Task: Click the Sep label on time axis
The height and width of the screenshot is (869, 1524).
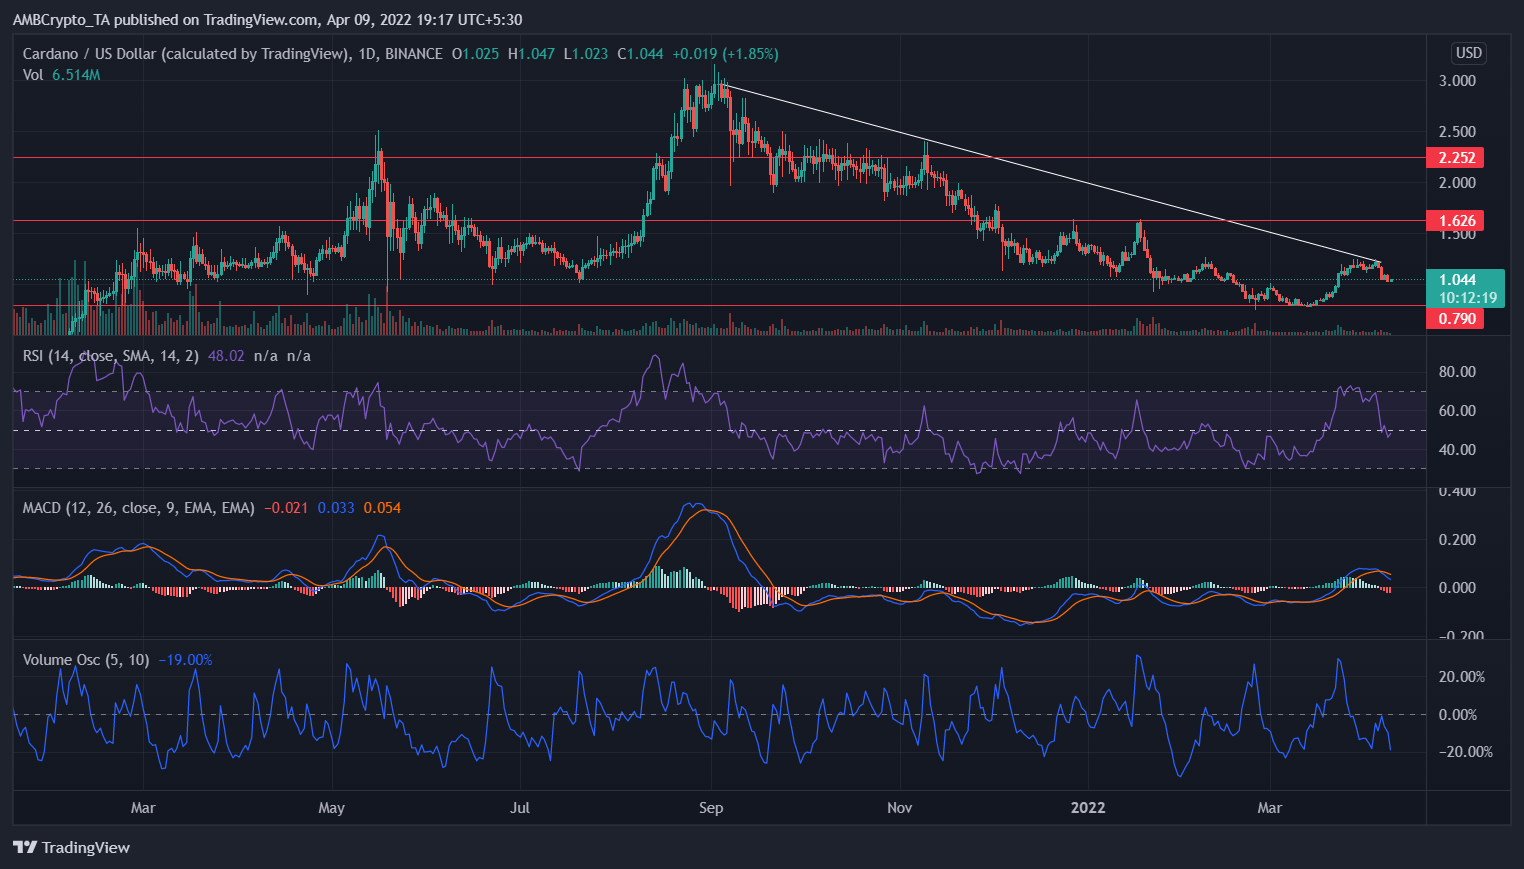Action: pos(711,808)
